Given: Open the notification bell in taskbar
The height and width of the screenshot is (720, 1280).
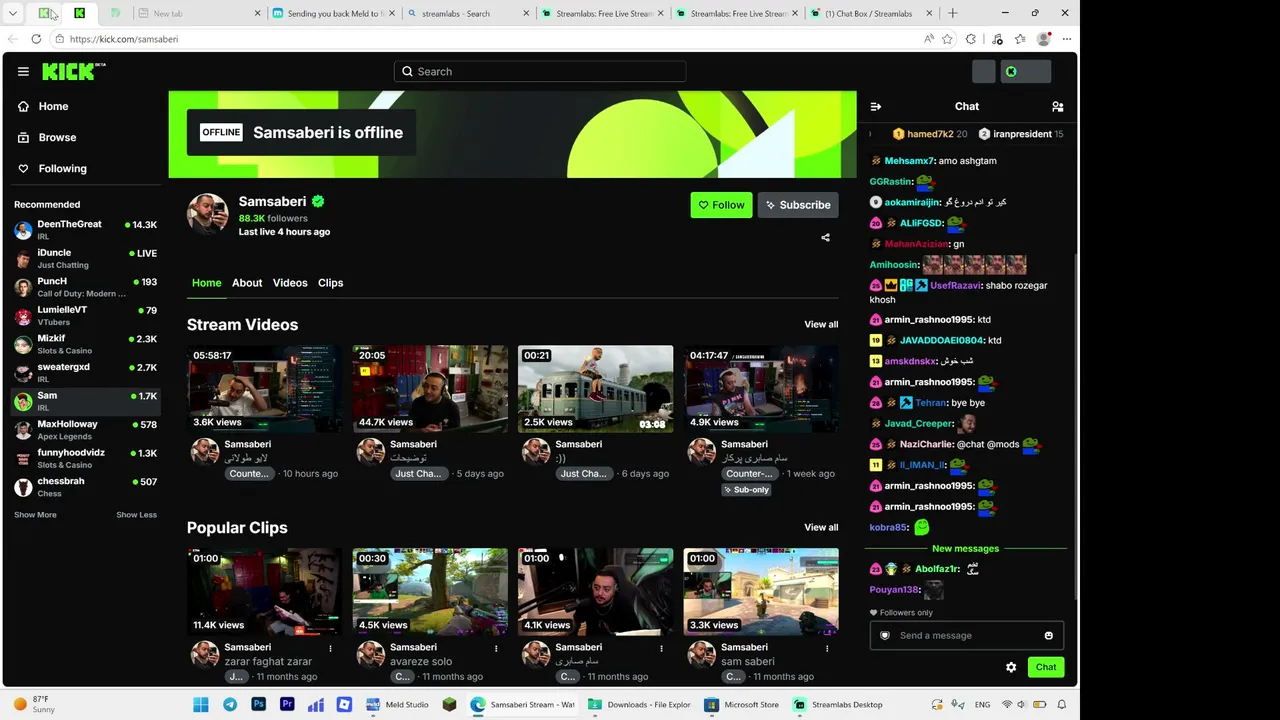Looking at the screenshot, I should (1062, 705).
